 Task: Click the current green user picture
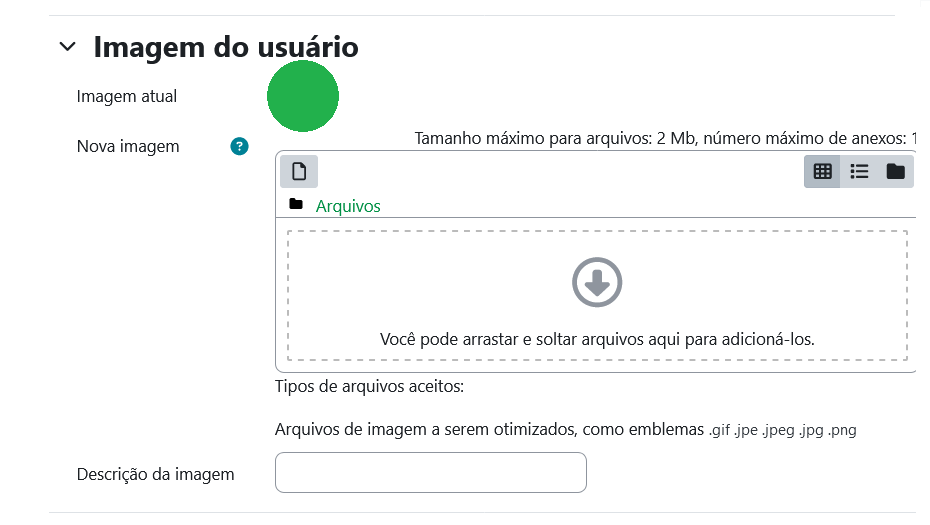(303, 96)
